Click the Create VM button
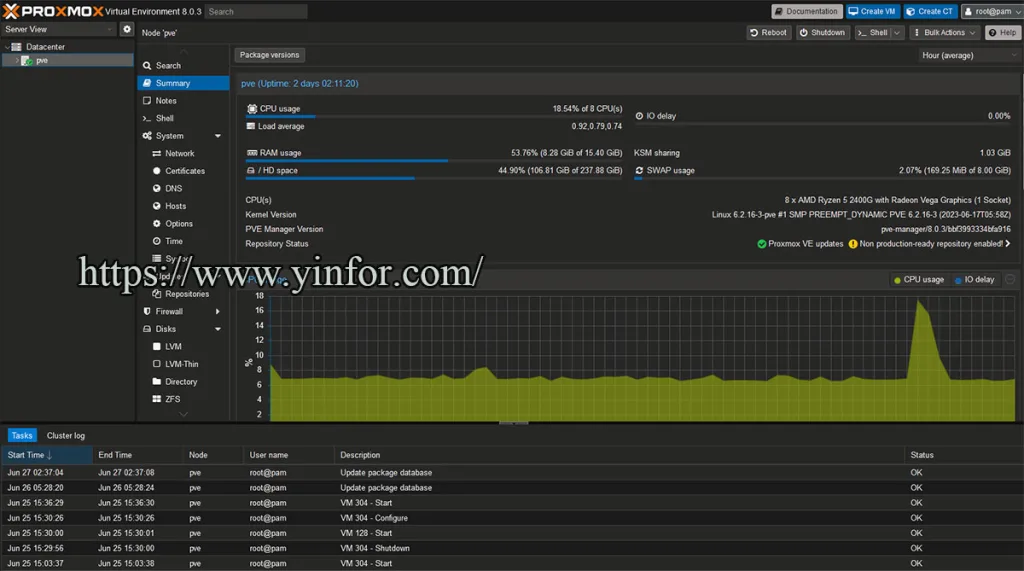Viewport: 1024px width, 571px height. pos(872,12)
